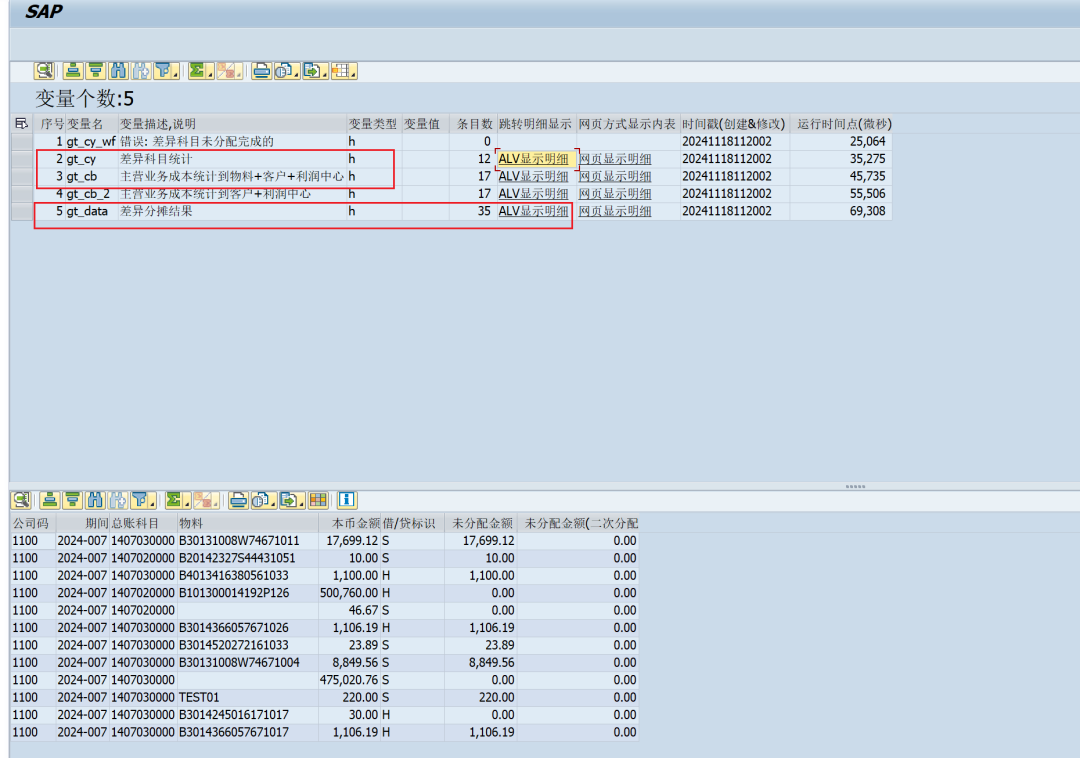1080x758 pixels.
Task: Click Find binoculars in detail grid toolbar
Action: 95,500
